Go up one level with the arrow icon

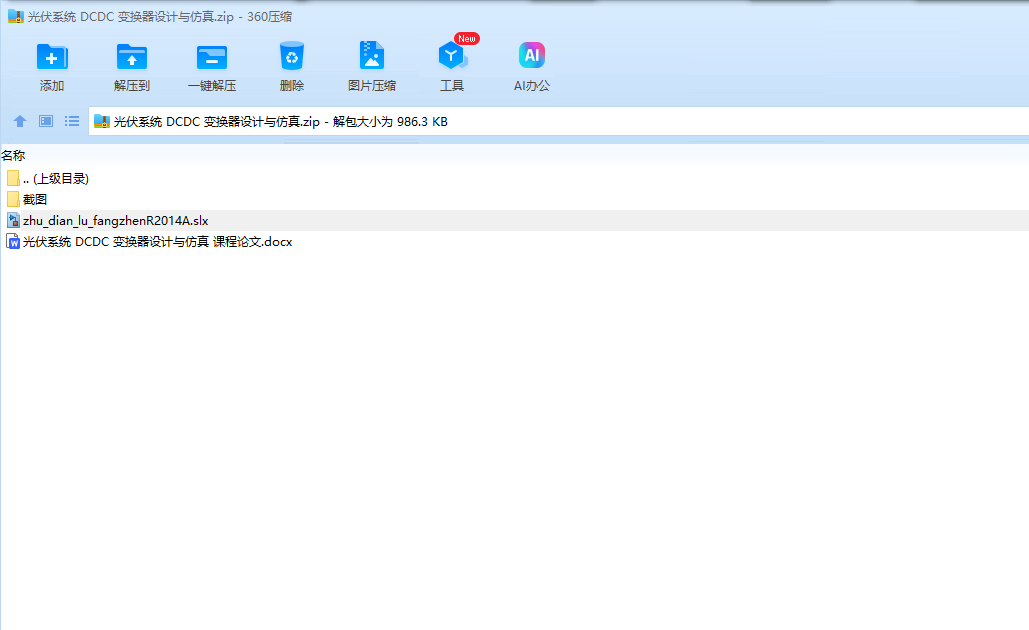(x=20, y=121)
